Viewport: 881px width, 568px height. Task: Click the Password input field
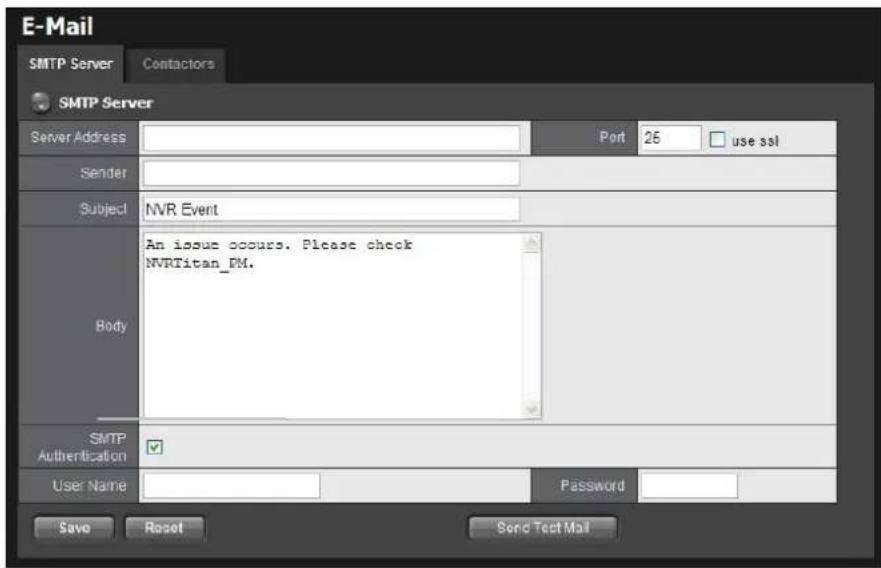(689, 485)
